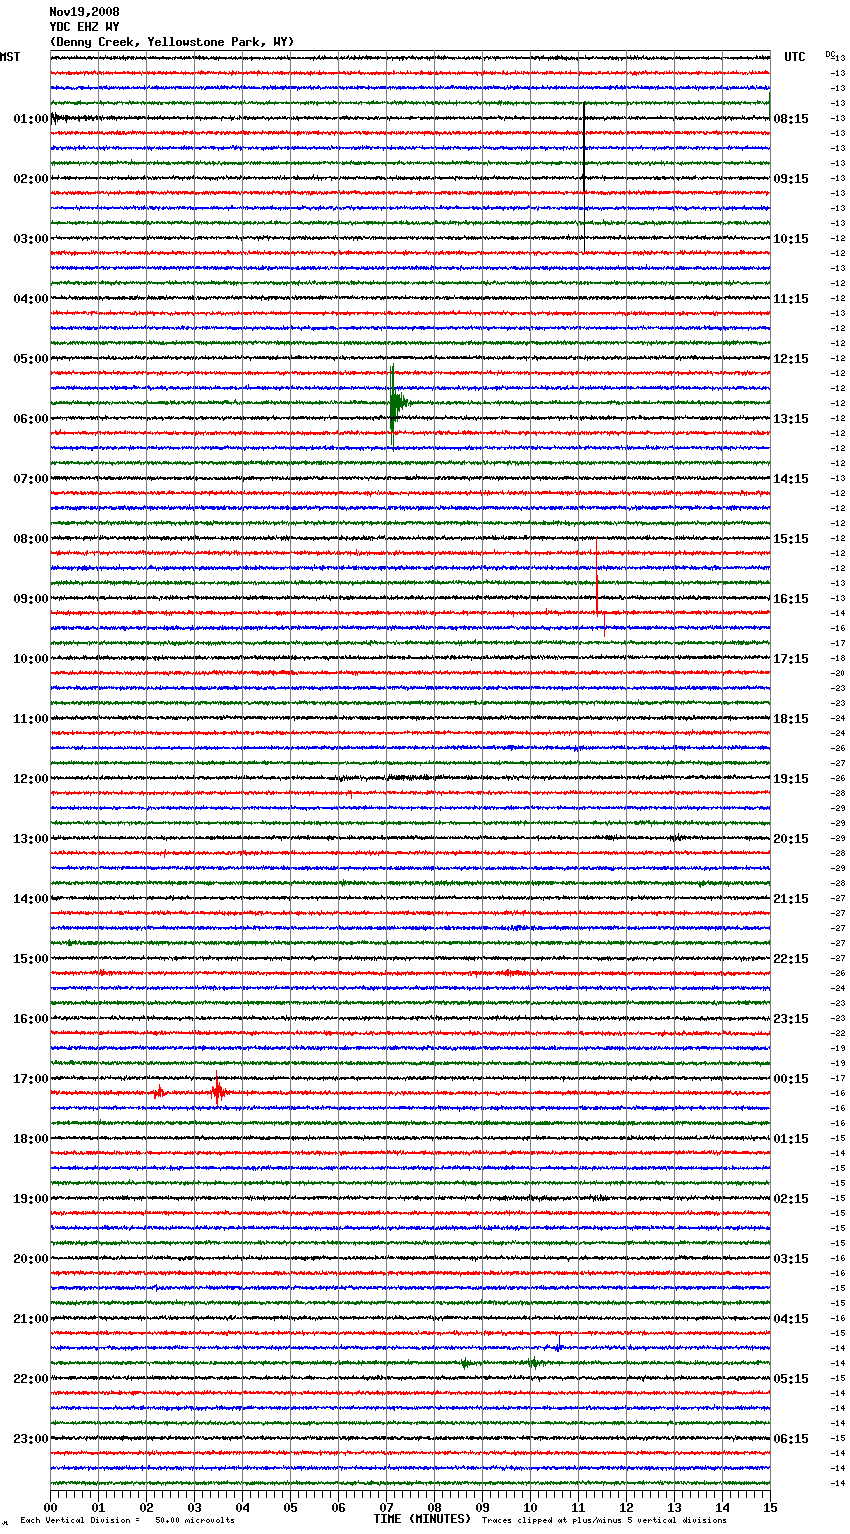Select the 22:00 MST row label
The image size is (850, 1534).
tap(31, 1379)
